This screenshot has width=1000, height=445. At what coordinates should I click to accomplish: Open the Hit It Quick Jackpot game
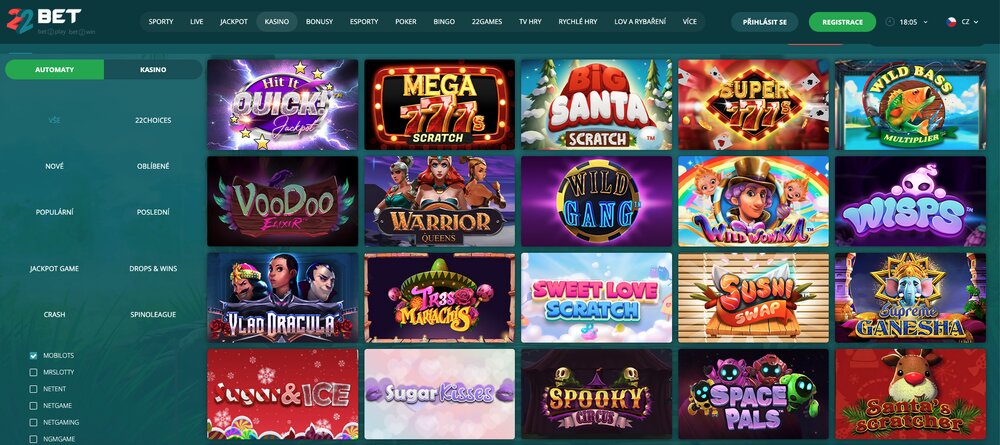[x=283, y=105]
